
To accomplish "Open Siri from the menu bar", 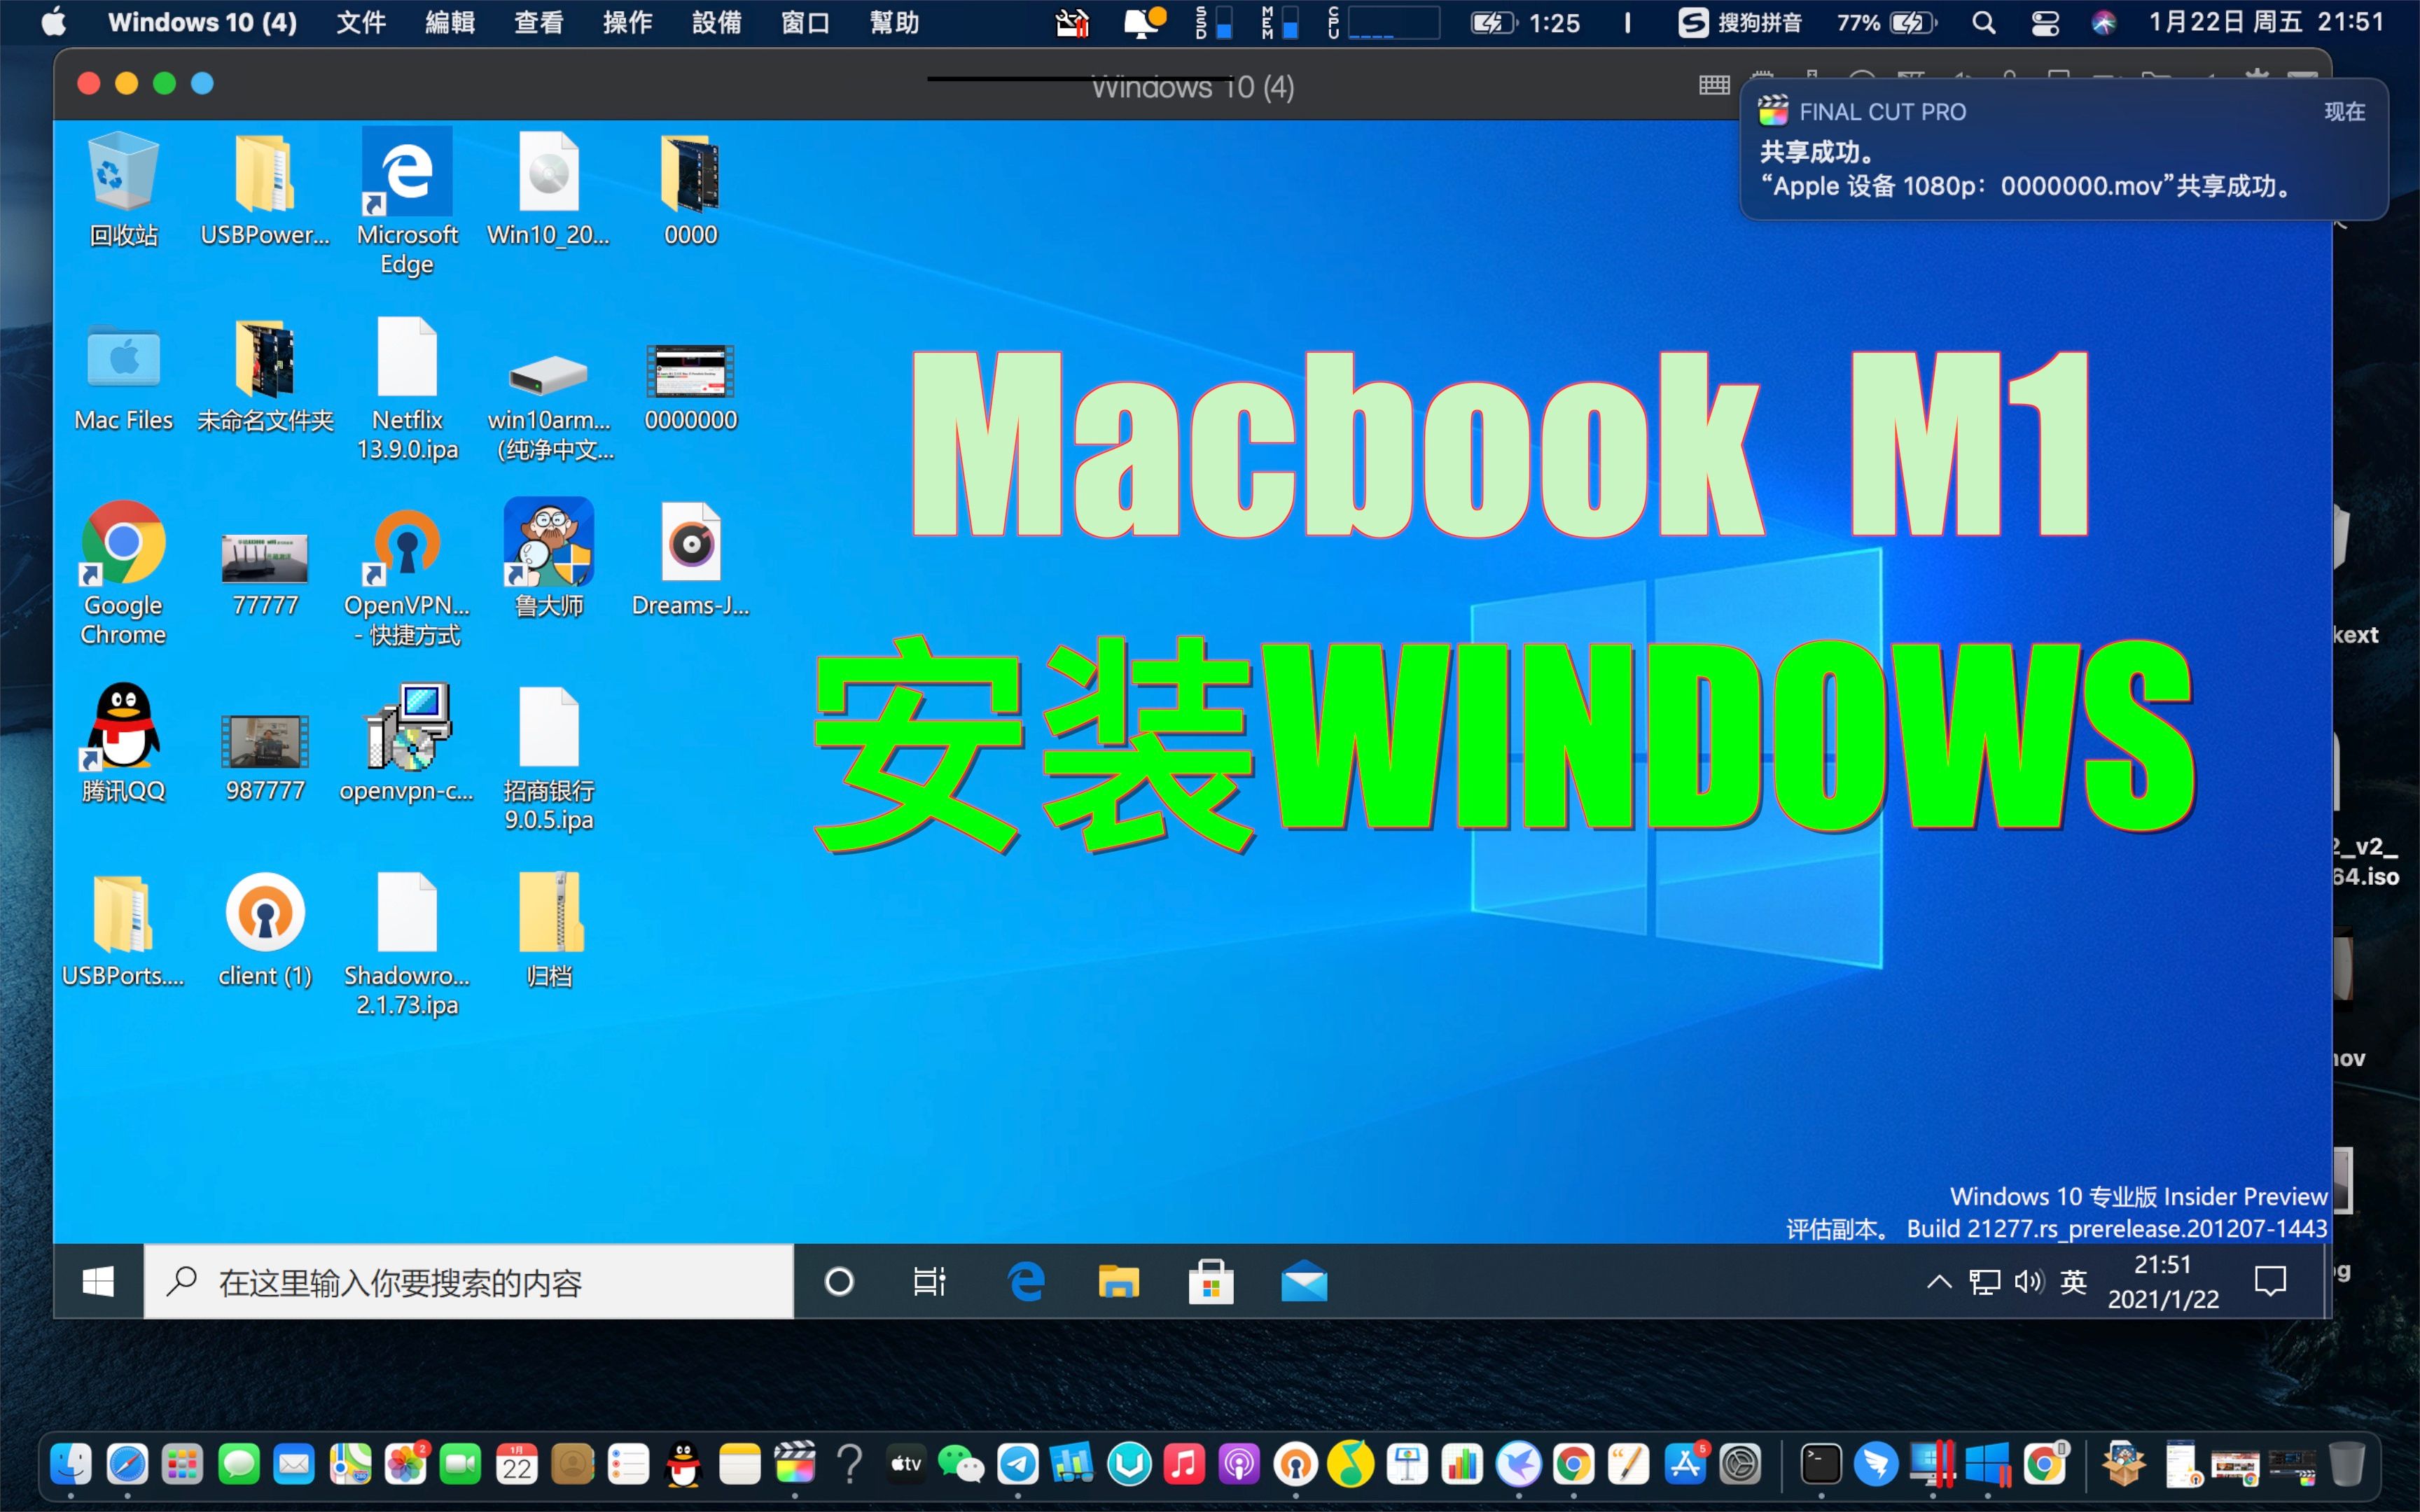I will coord(2104,22).
